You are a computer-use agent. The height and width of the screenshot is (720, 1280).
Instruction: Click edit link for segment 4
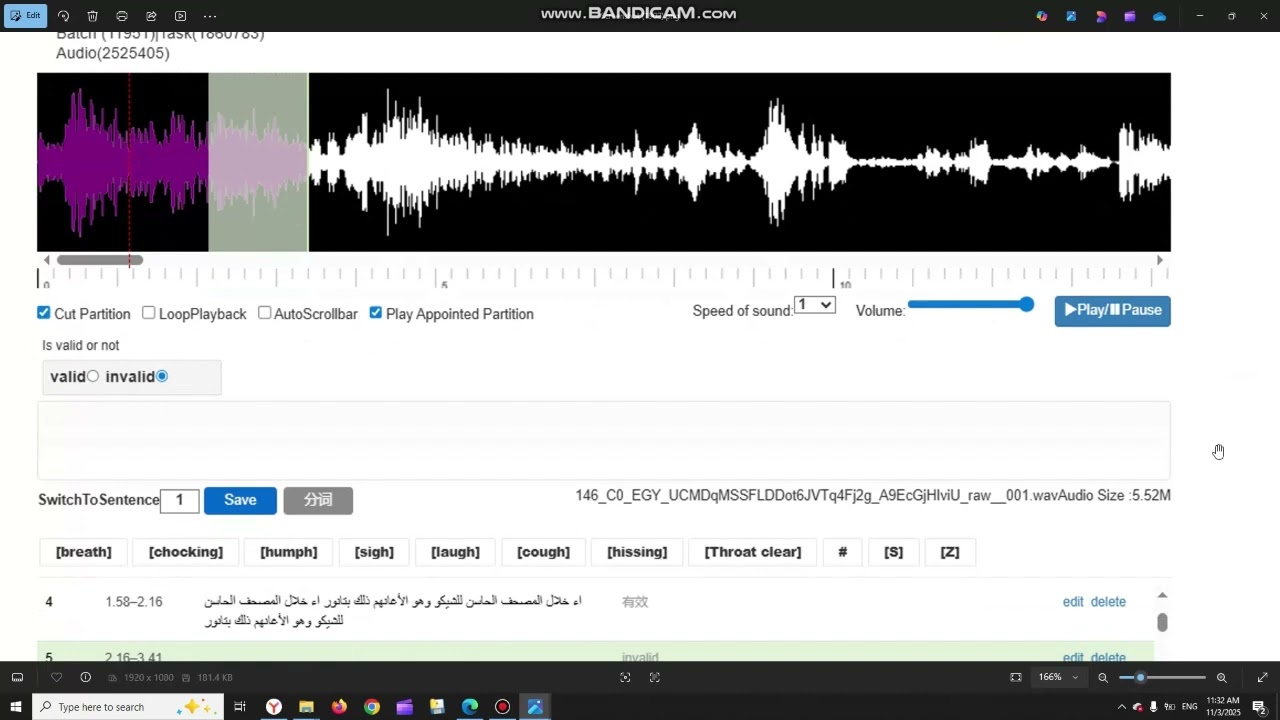[x=1073, y=602]
